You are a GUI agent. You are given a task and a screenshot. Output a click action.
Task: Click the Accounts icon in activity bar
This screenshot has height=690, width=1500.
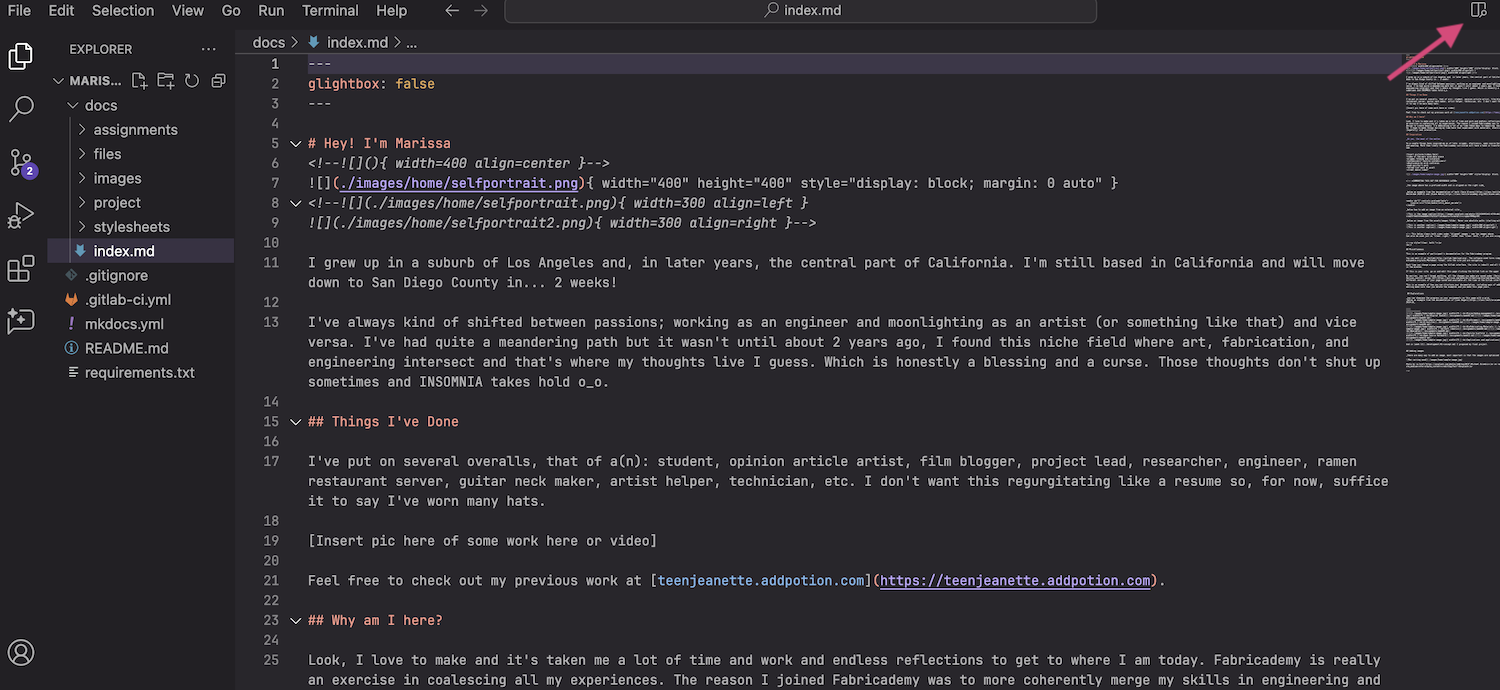click(21, 653)
